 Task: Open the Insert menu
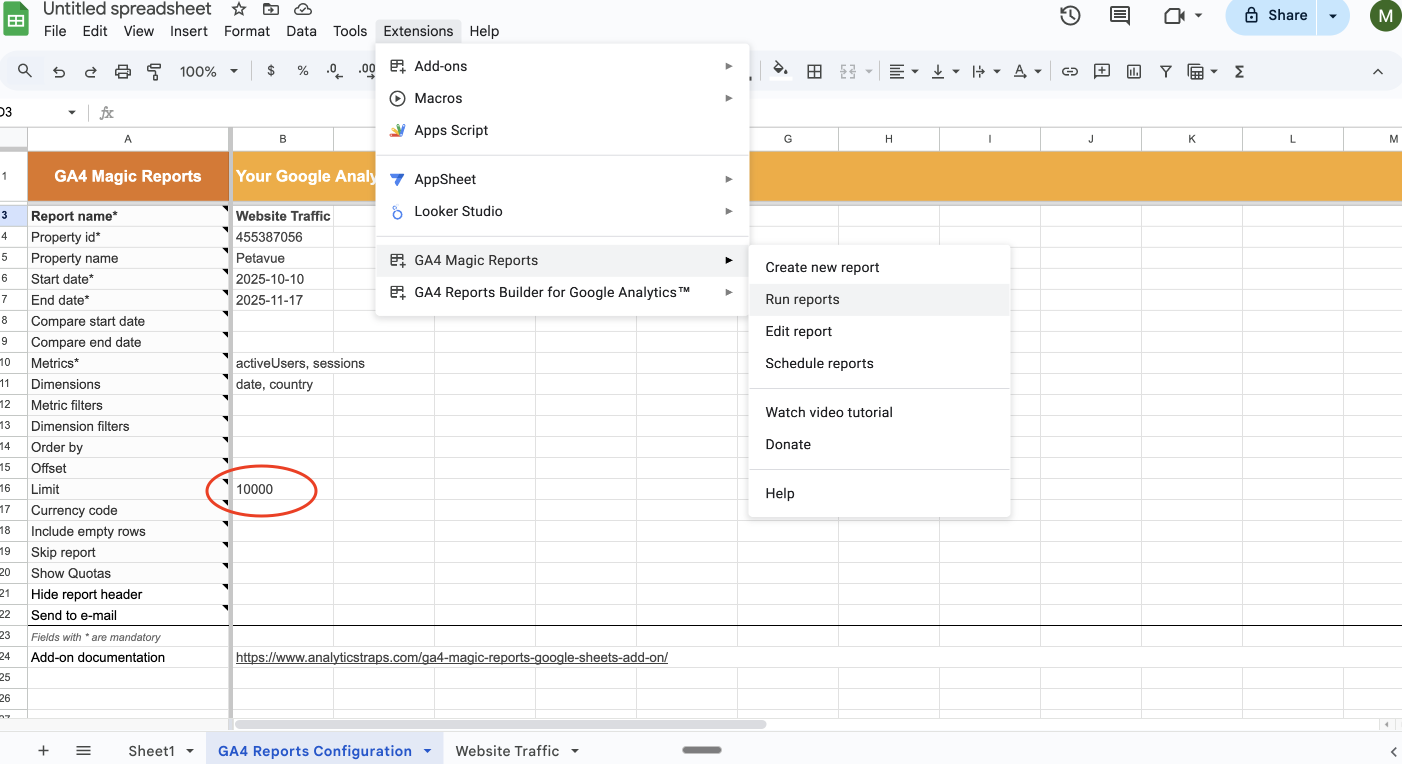point(189,31)
